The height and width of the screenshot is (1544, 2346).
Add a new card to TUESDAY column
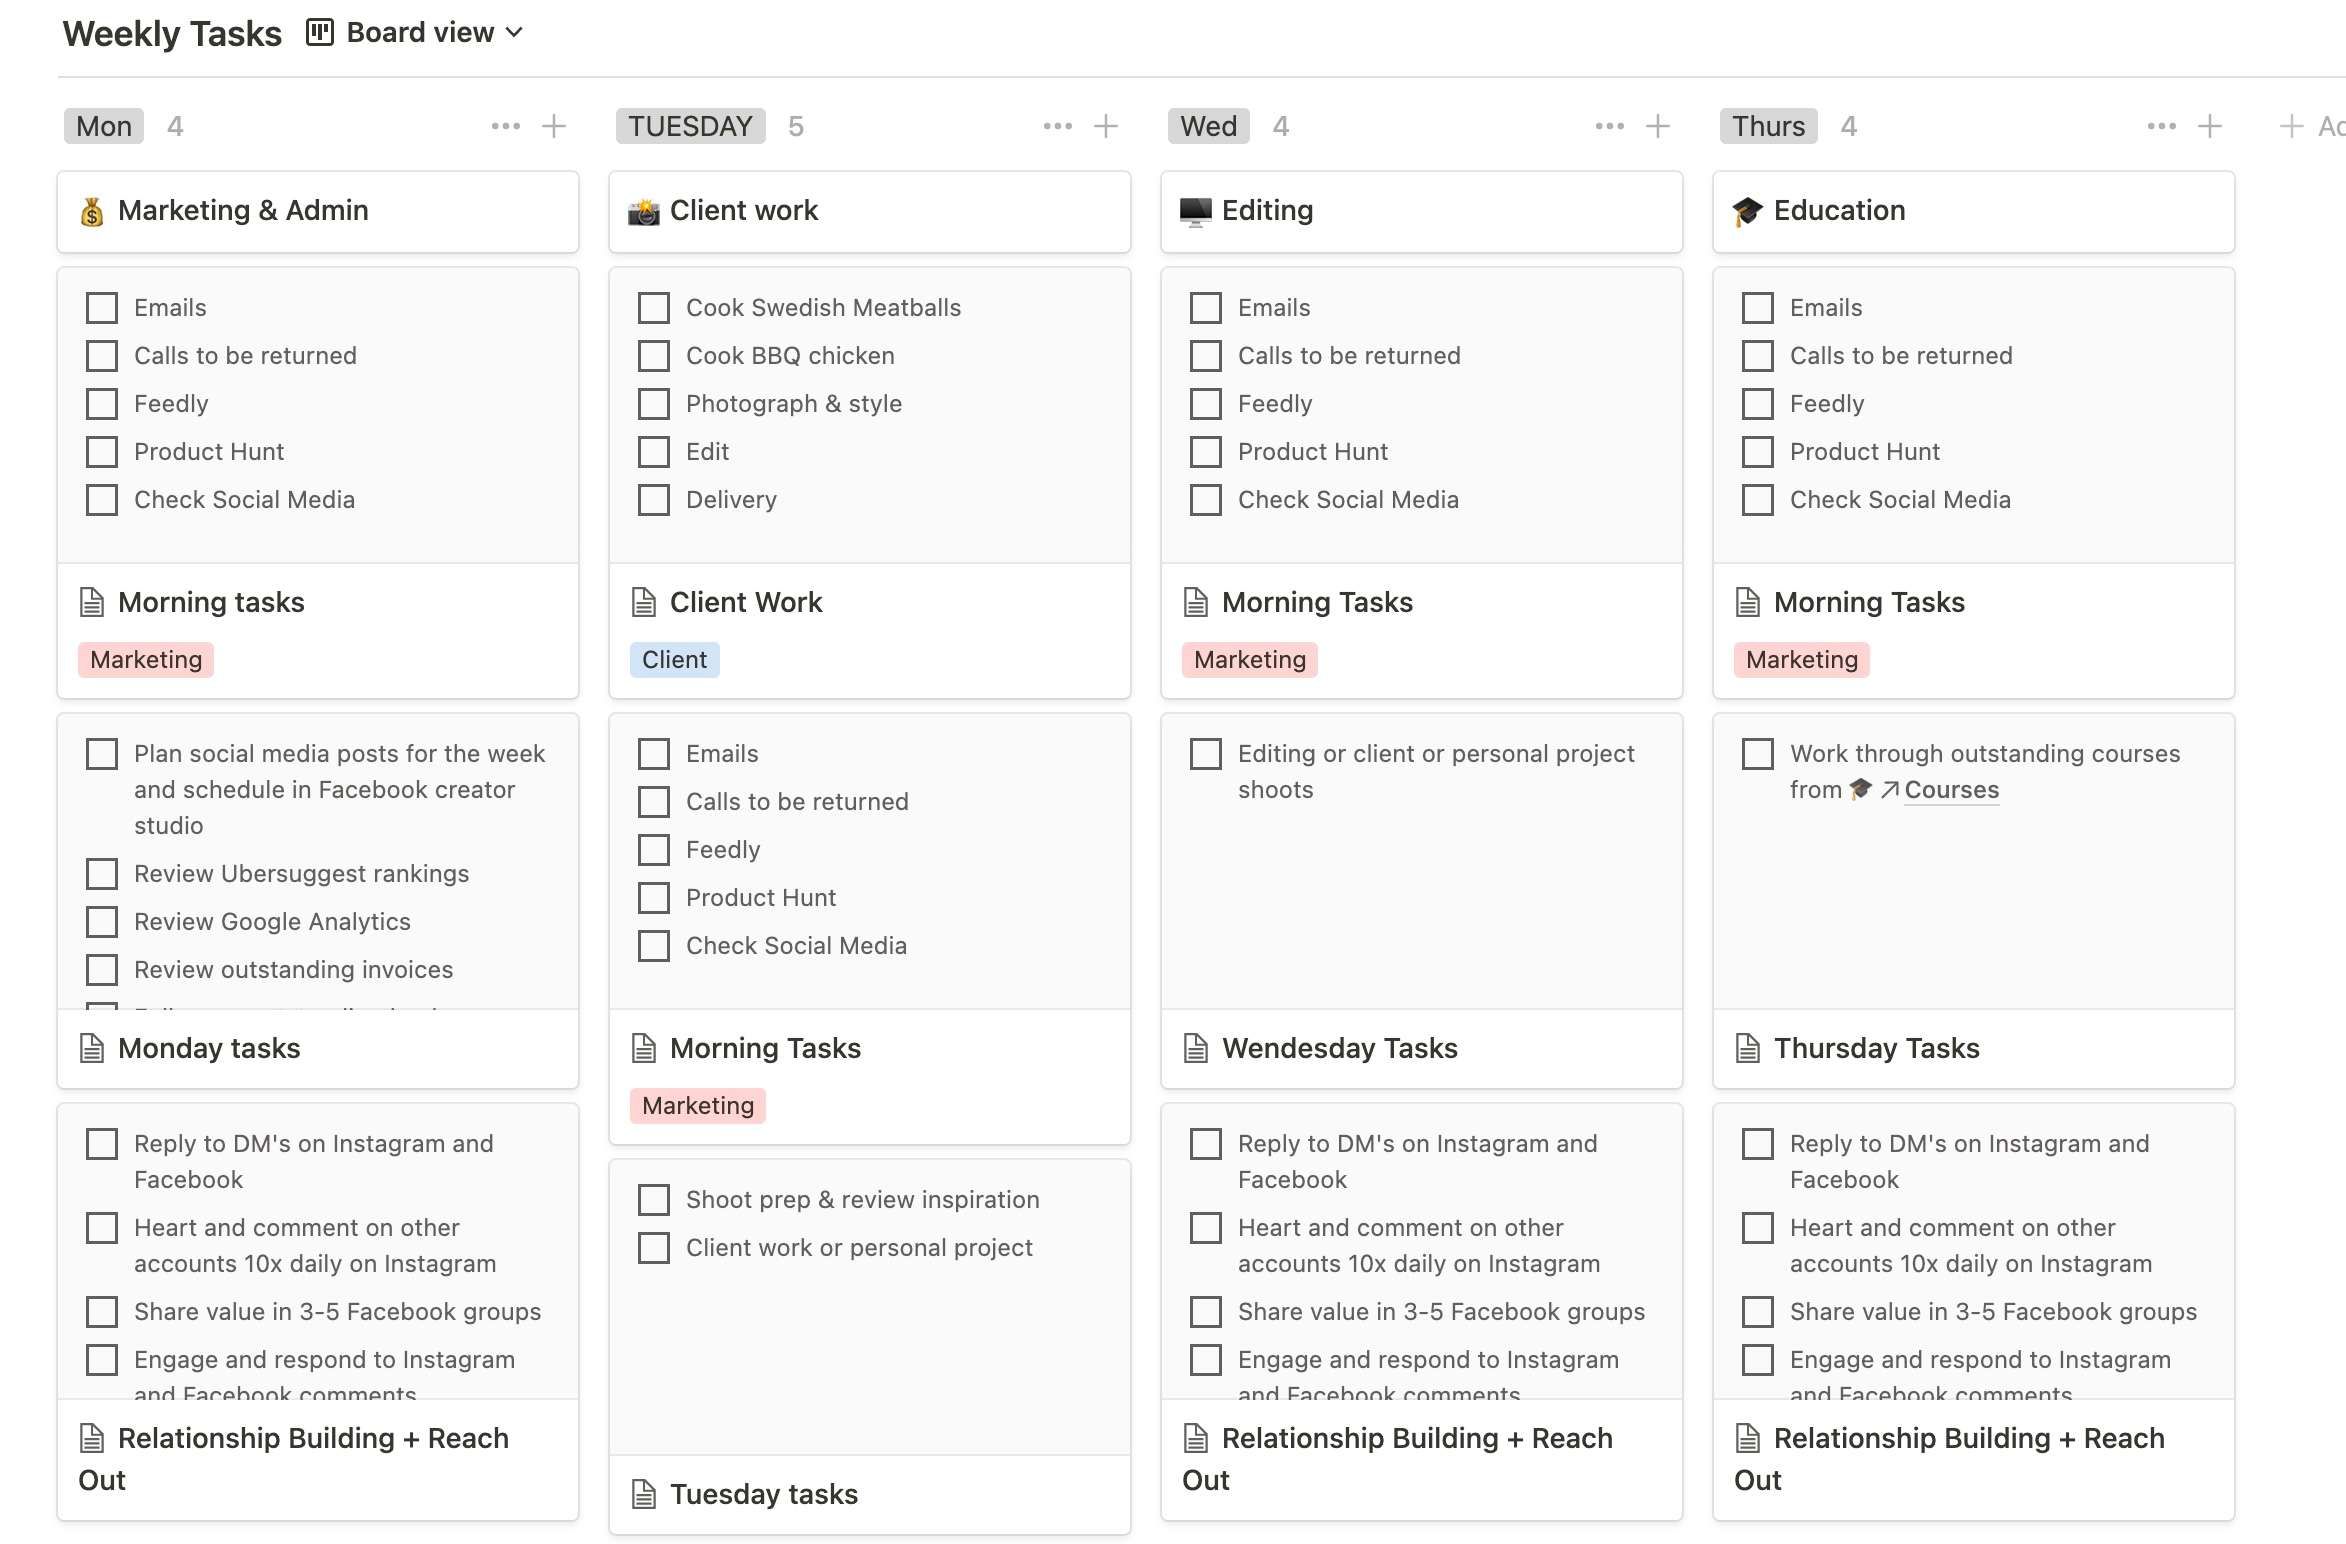tap(1105, 126)
